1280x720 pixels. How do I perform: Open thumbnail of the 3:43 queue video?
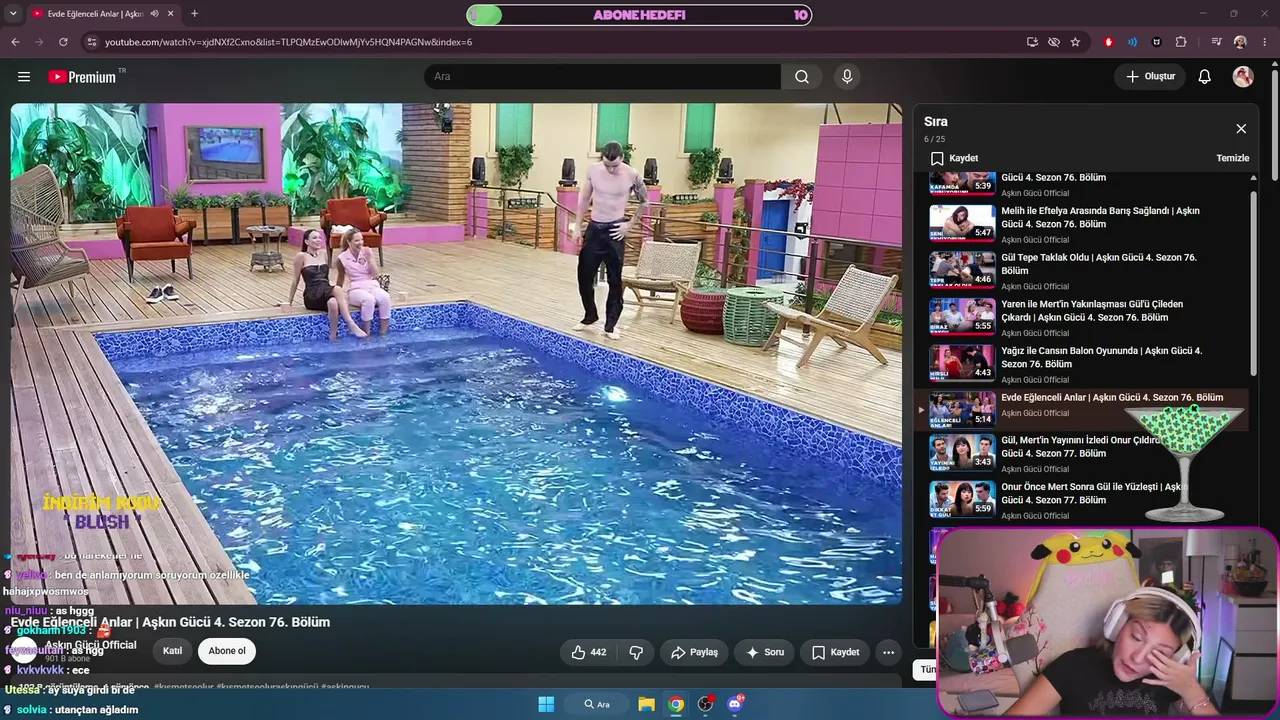(962, 452)
